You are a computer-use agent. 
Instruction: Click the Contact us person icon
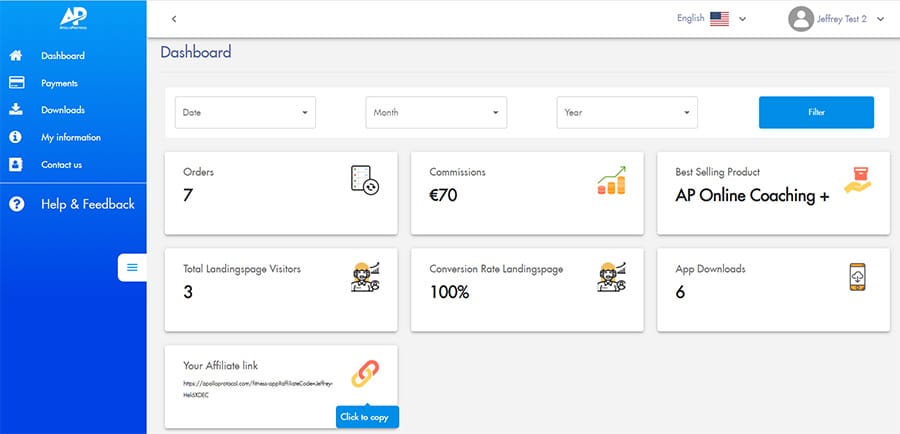(x=16, y=165)
